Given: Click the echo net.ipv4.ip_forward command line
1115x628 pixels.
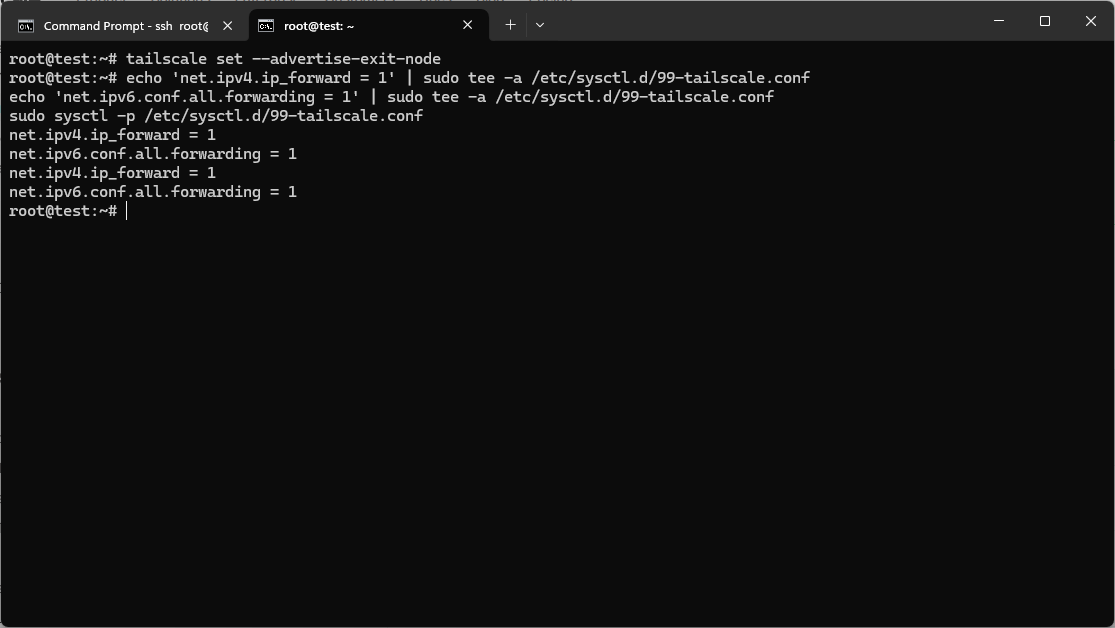Looking at the screenshot, I should pyautogui.click(x=410, y=78).
